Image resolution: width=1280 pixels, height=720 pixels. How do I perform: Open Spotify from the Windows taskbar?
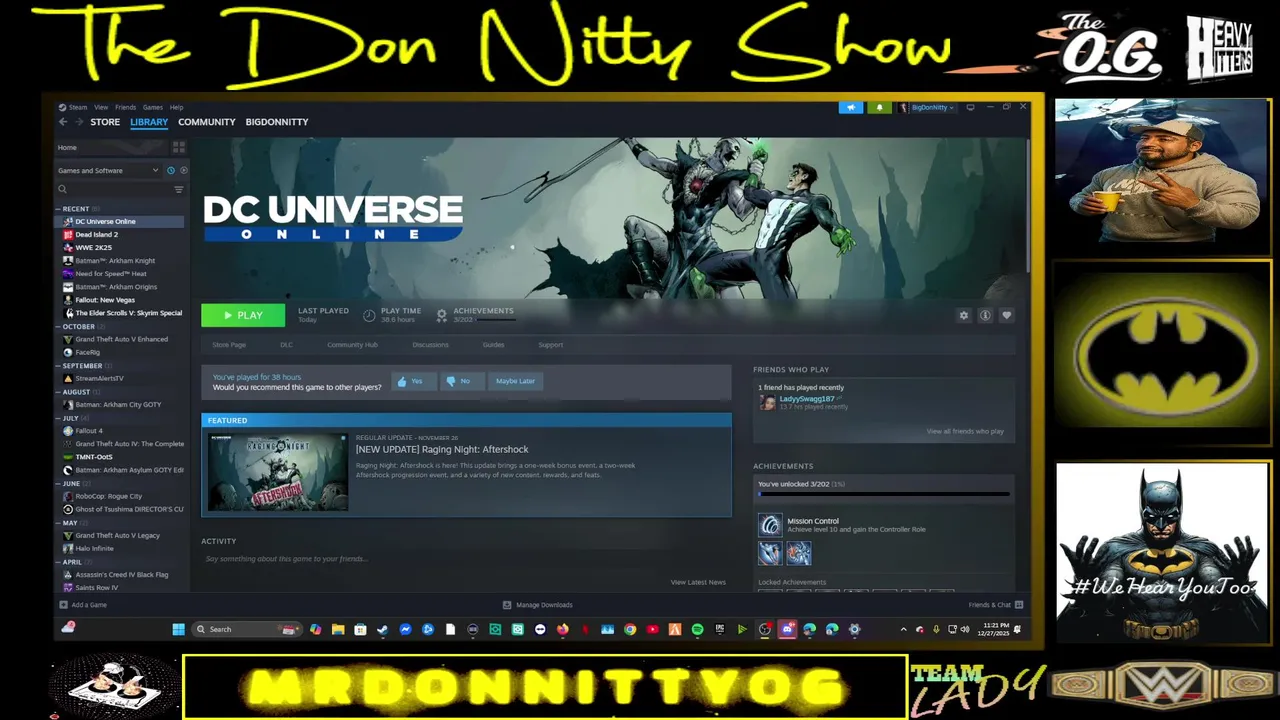(x=697, y=629)
